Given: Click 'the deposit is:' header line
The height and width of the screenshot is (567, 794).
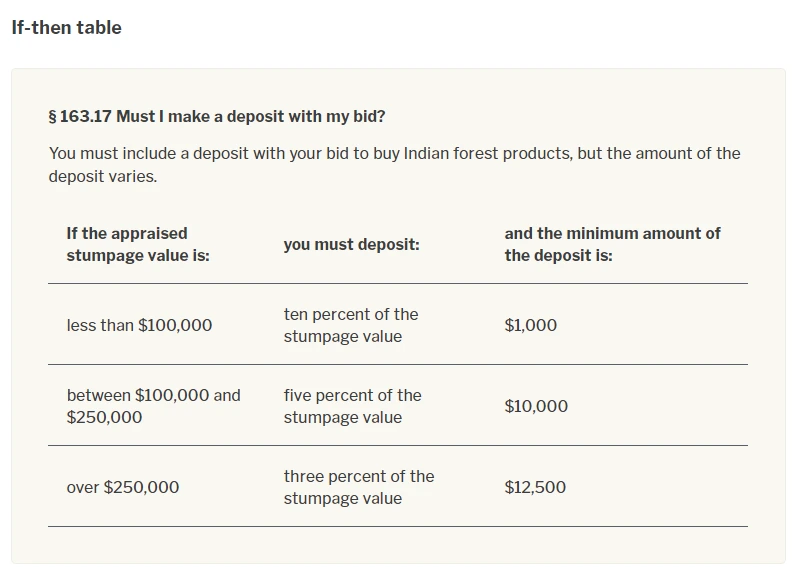Looking at the screenshot, I should [559, 255].
